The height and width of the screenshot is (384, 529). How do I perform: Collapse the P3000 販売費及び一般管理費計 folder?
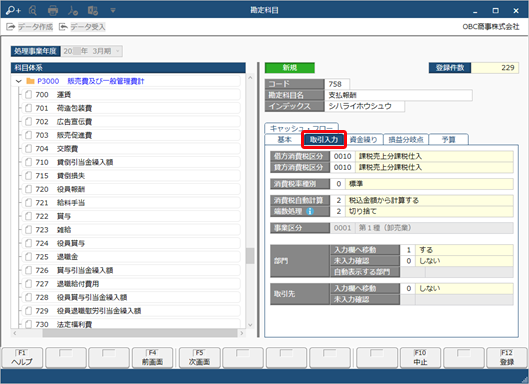coord(19,81)
